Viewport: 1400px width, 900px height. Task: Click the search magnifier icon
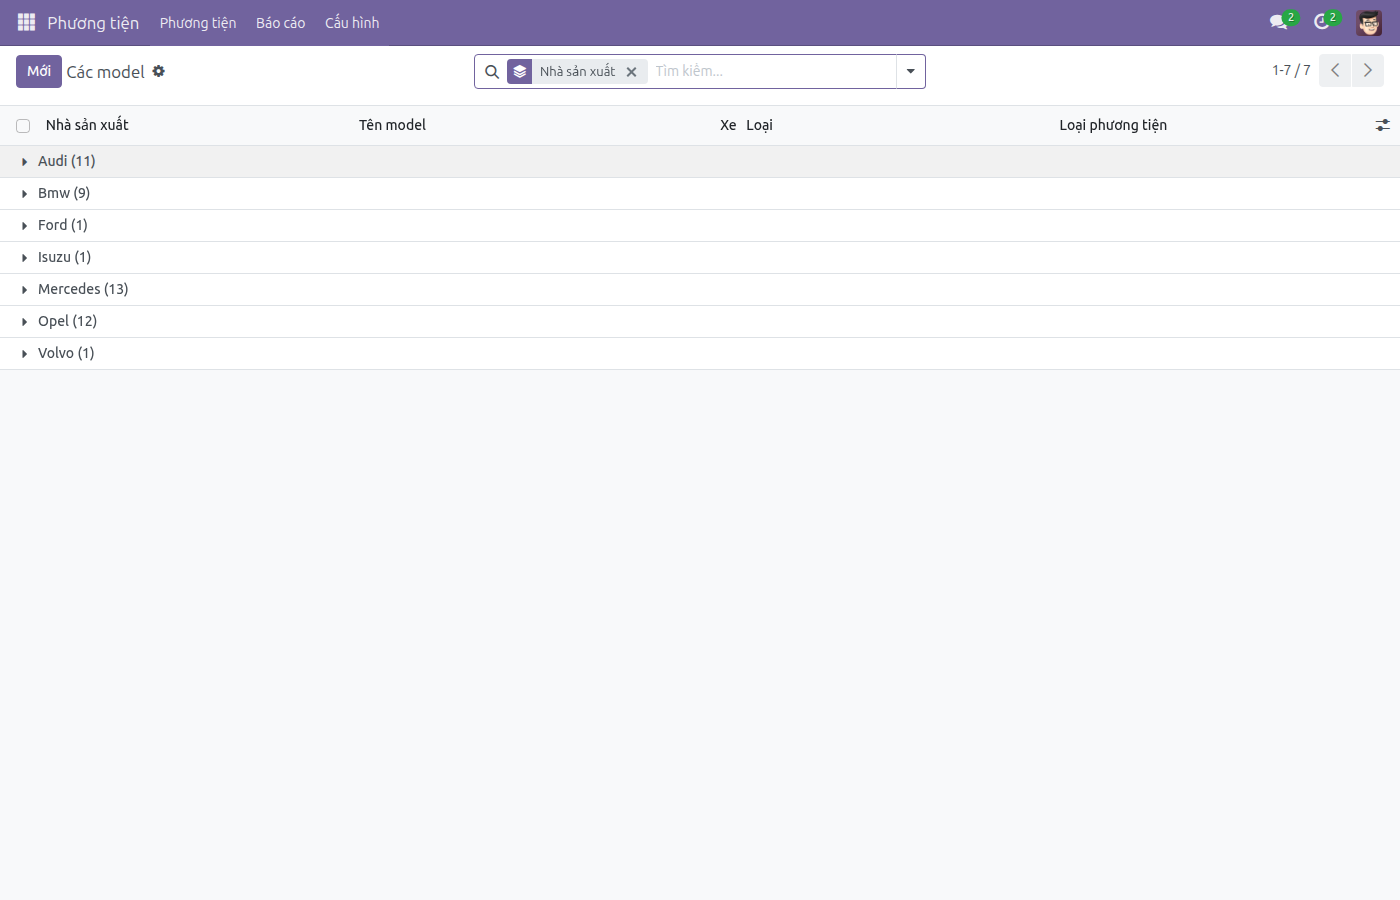(x=492, y=72)
